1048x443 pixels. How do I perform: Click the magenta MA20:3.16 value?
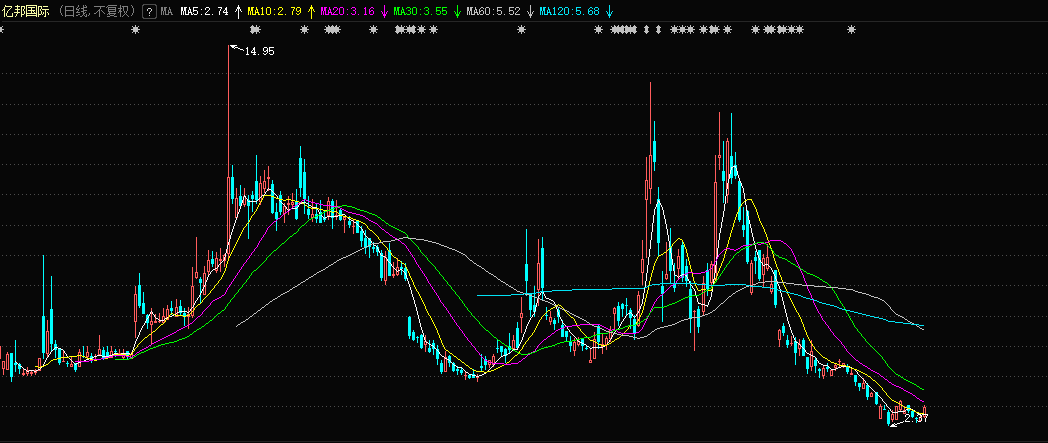[347, 11]
